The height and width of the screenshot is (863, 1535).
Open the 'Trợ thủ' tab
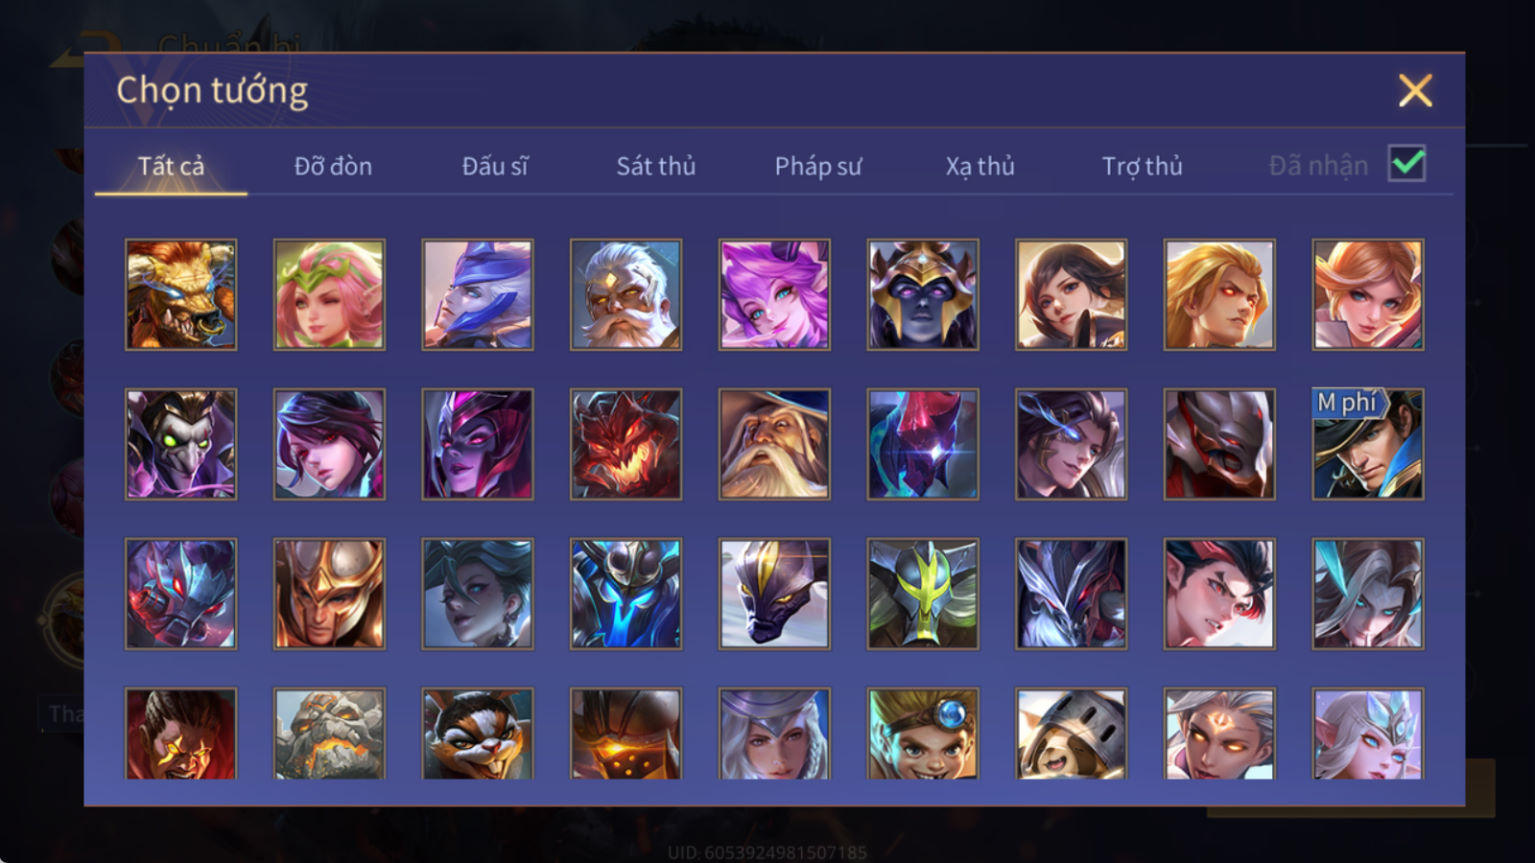1142,166
